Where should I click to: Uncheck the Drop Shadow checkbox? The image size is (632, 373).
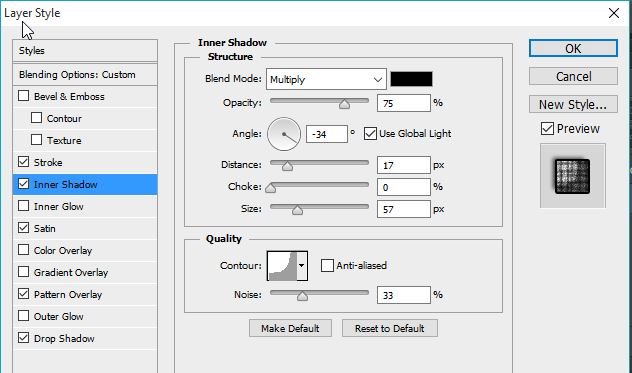[23, 338]
